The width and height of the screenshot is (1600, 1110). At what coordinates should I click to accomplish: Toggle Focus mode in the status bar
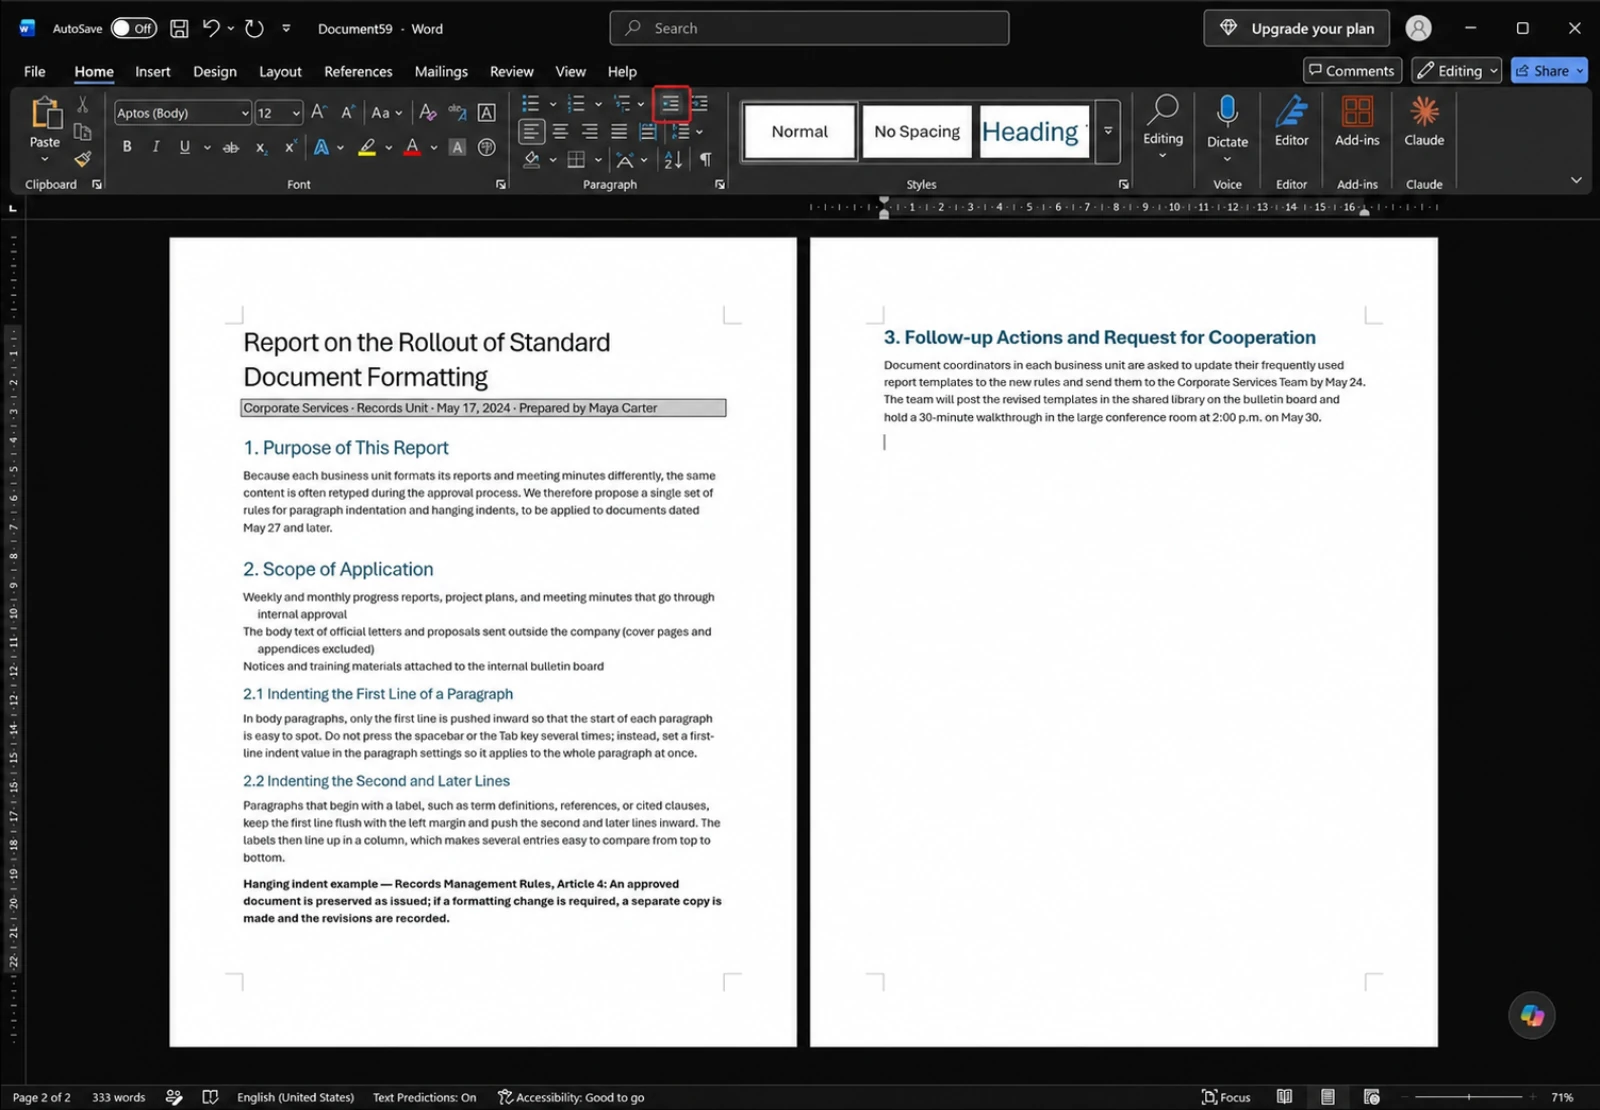[1226, 1097]
